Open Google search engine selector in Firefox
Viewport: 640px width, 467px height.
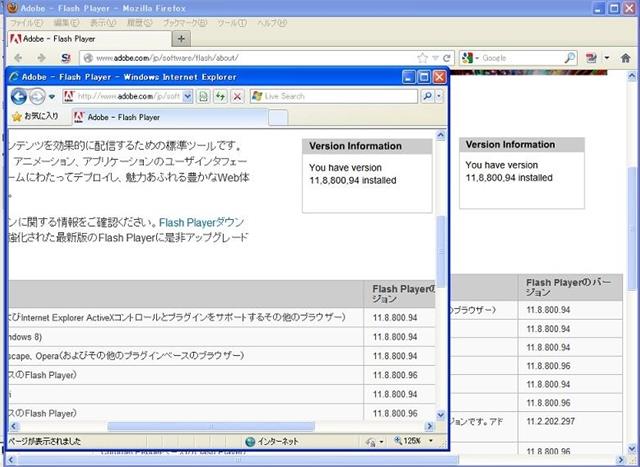[469, 58]
